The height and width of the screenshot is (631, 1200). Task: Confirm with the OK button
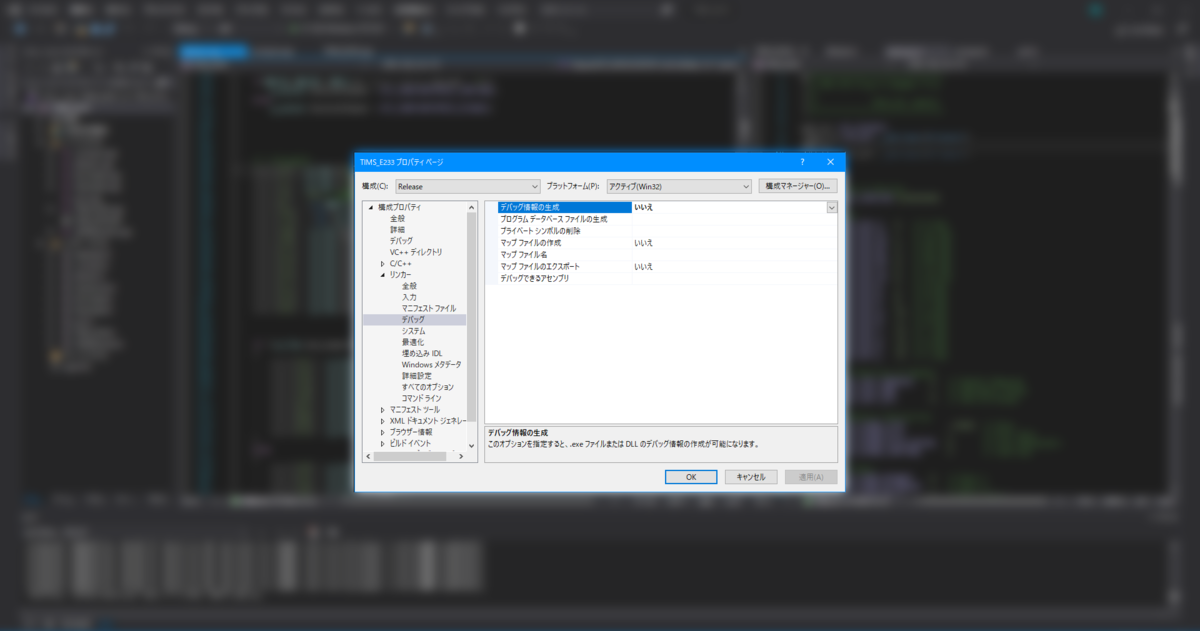point(691,477)
